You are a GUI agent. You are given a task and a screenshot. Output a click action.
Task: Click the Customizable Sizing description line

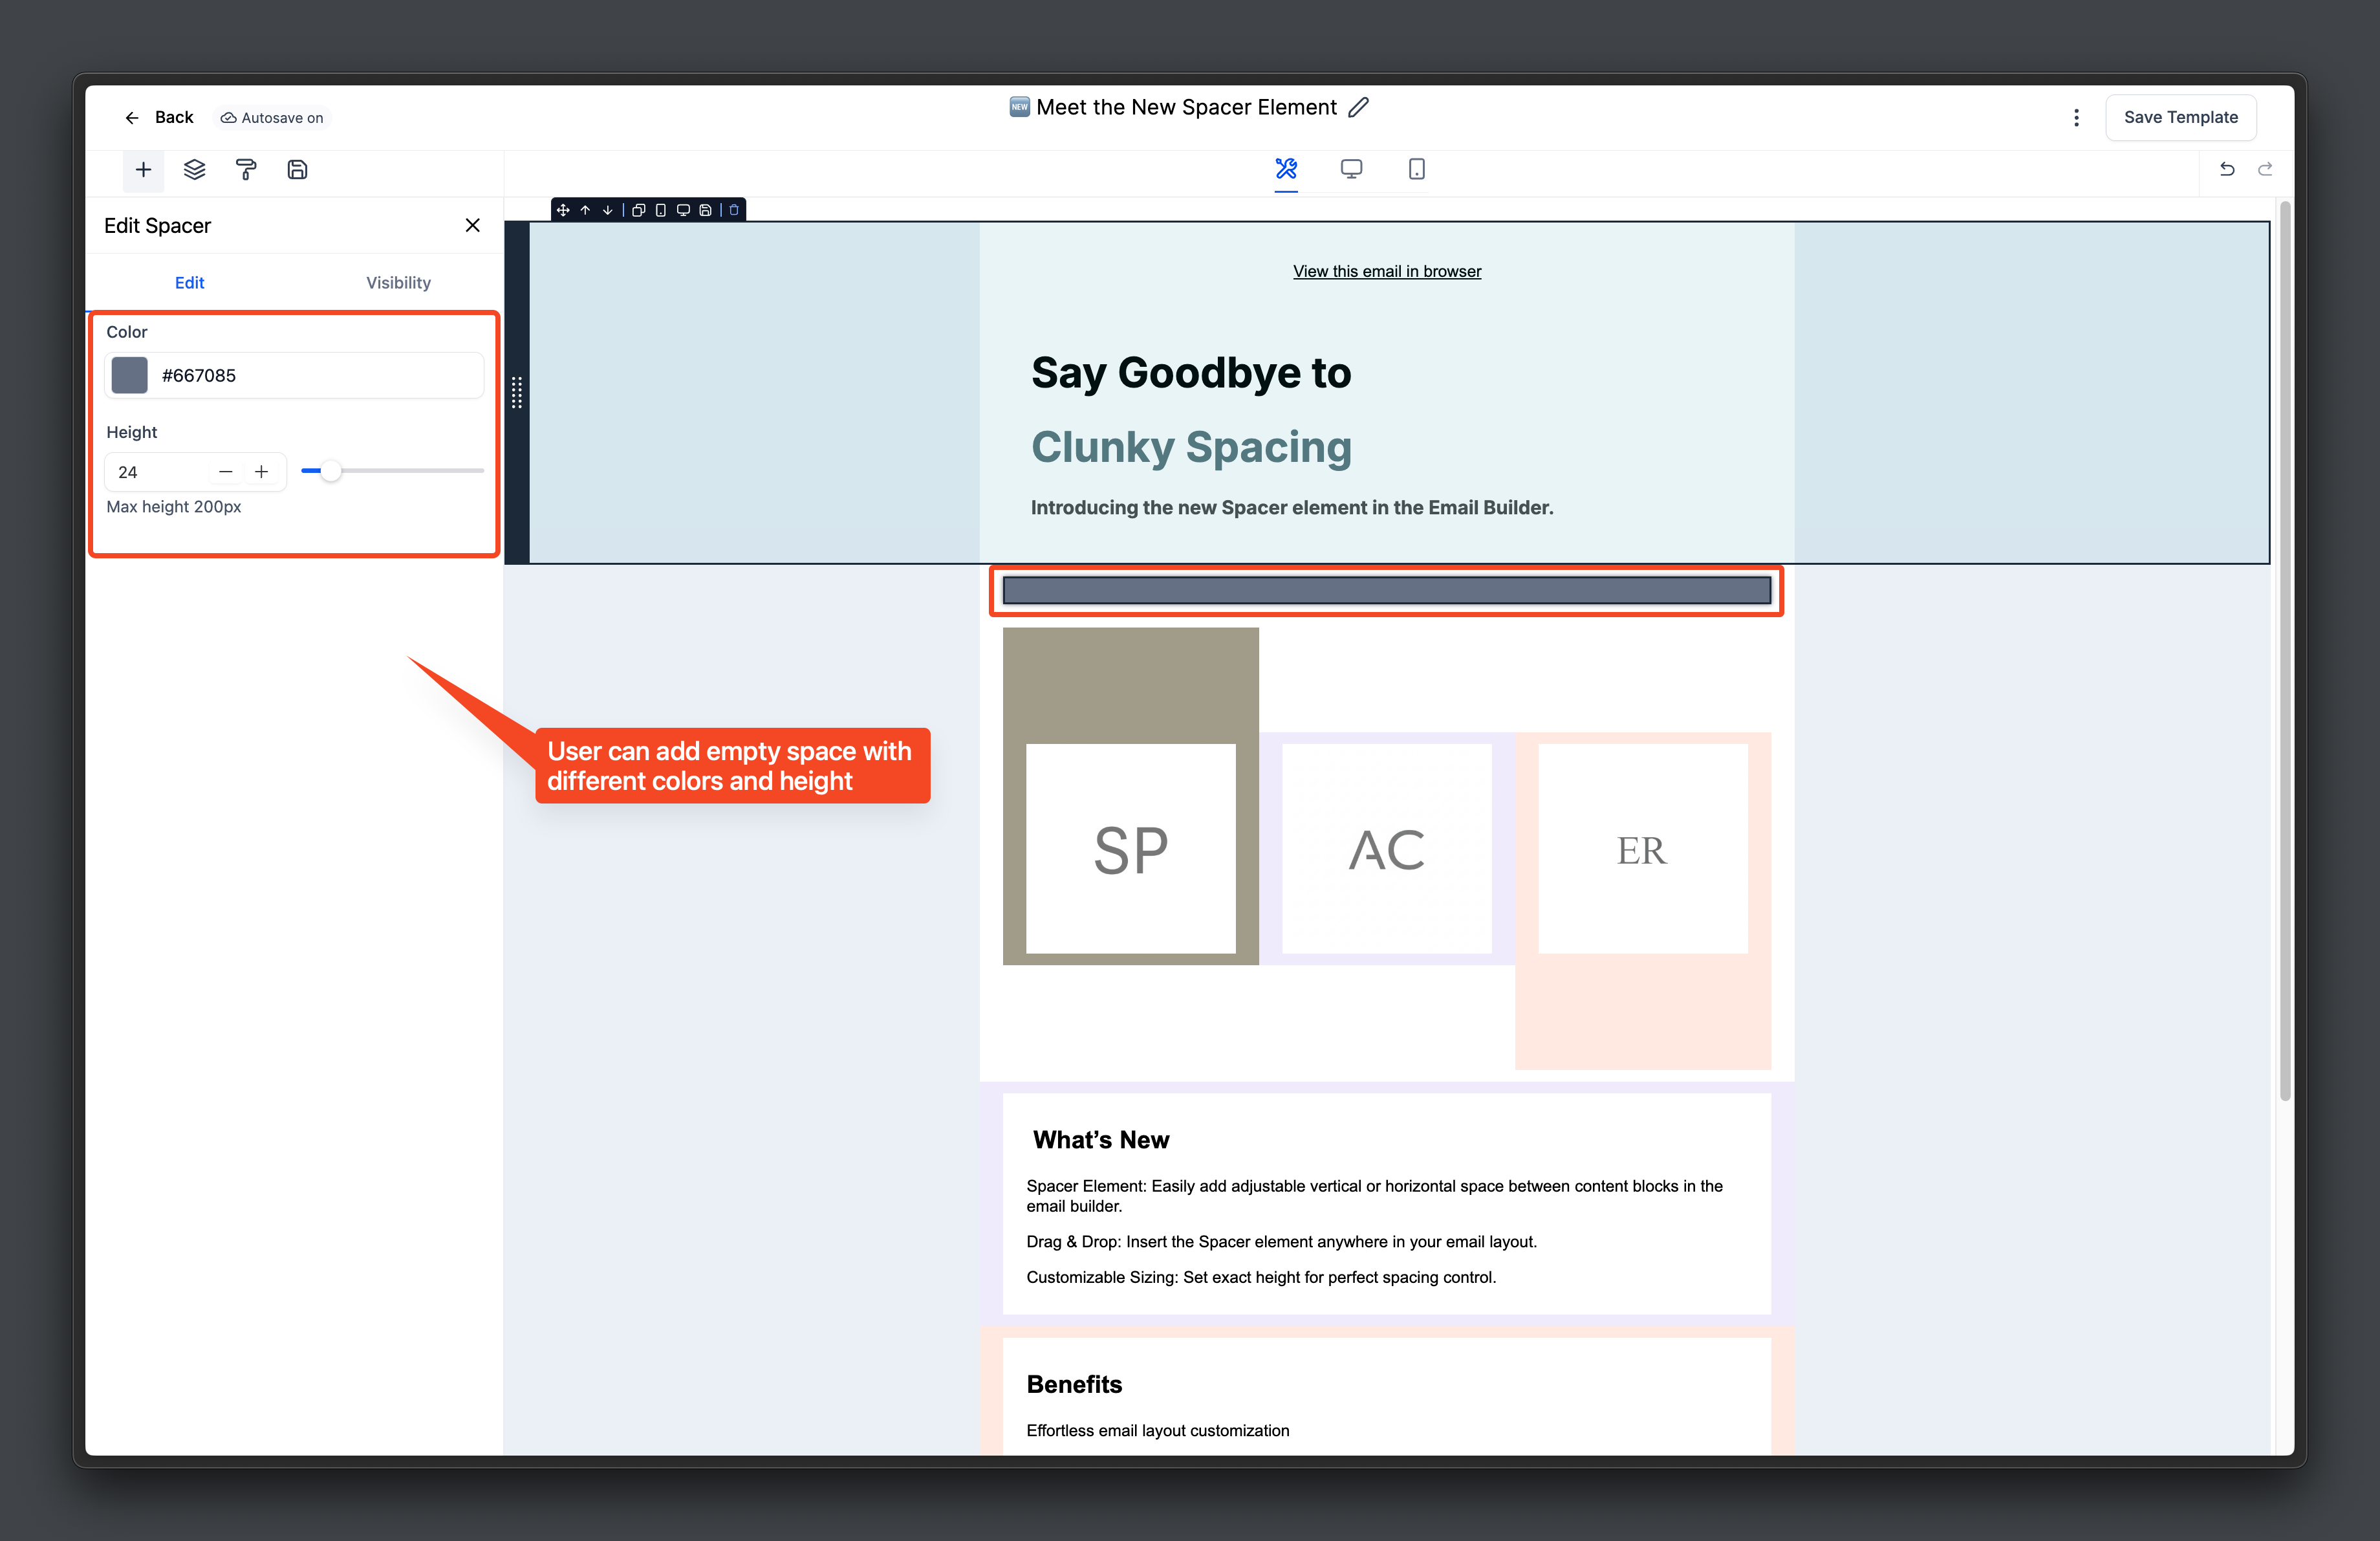(1260, 1277)
